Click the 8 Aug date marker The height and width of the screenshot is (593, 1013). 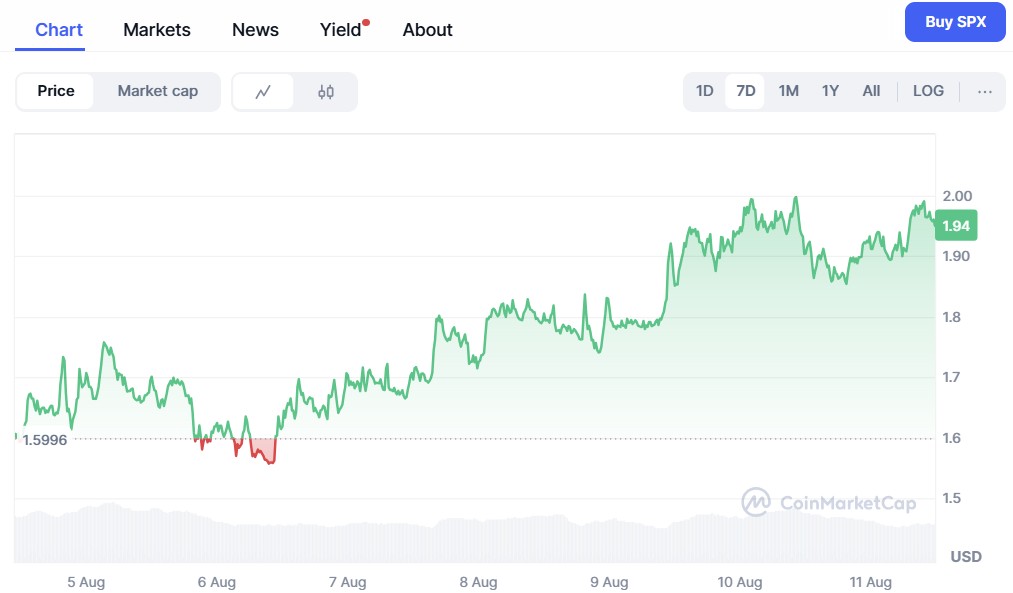478,582
